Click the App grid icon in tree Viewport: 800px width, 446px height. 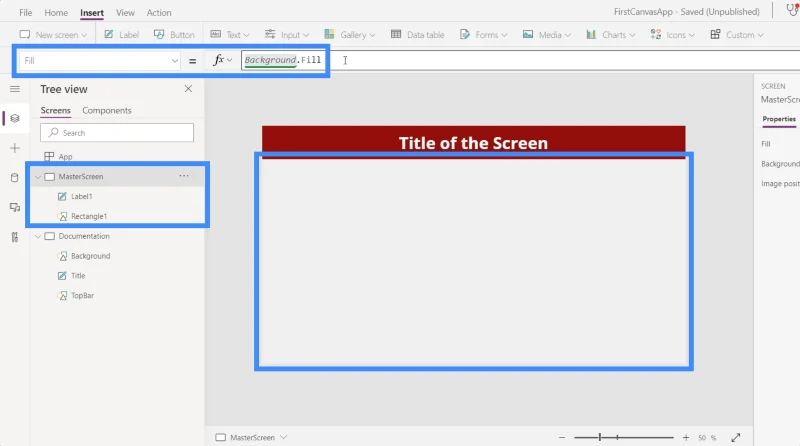coord(49,157)
